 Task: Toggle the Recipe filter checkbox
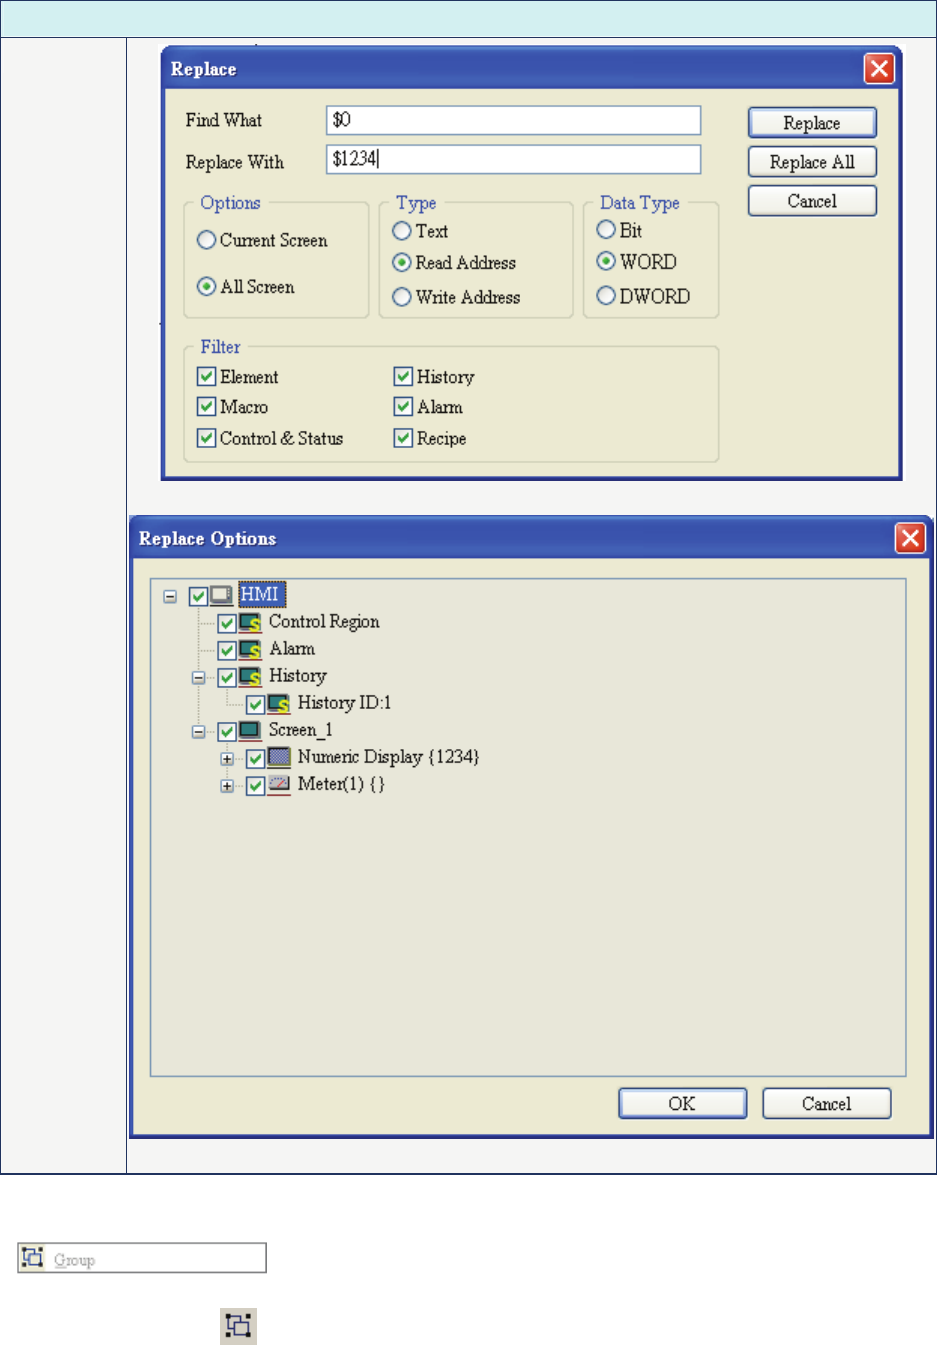pyautogui.click(x=404, y=438)
